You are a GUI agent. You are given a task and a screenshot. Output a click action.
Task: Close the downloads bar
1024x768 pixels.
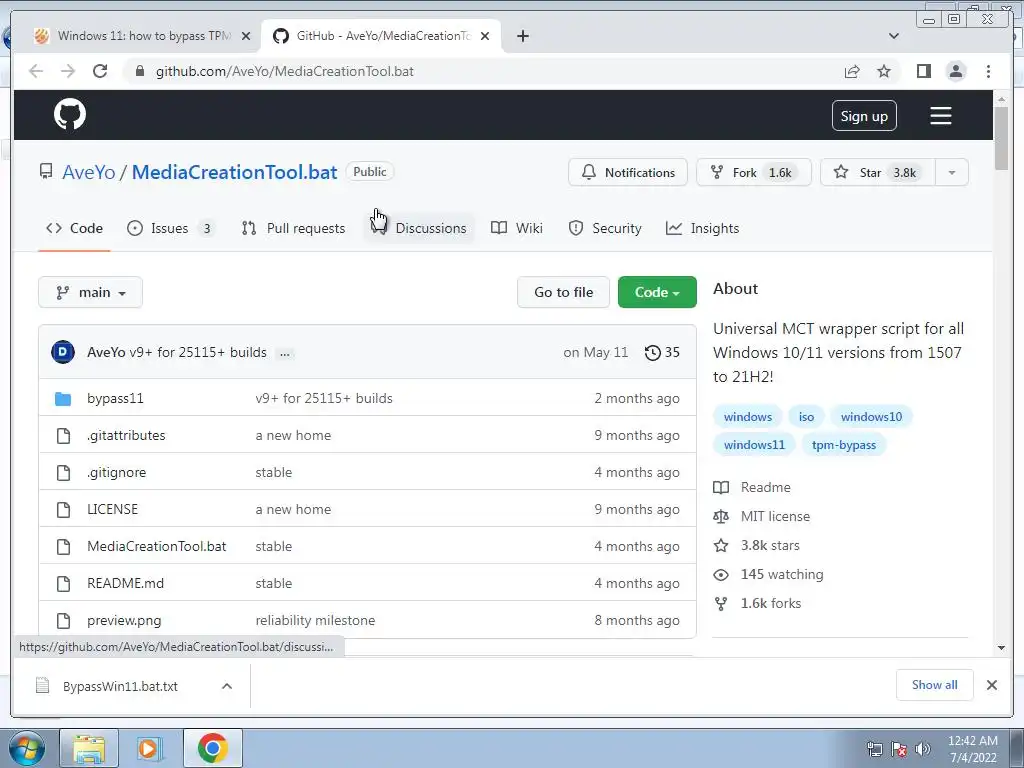tap(991, 685)
